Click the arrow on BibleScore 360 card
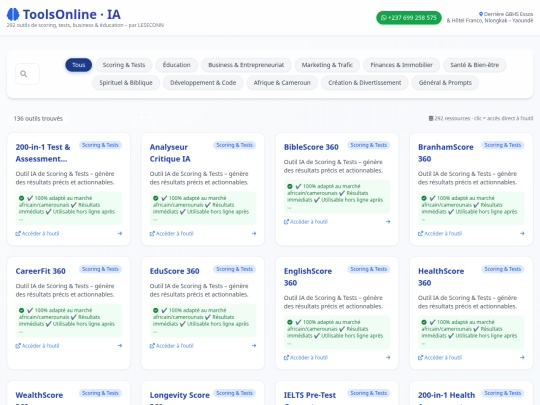Viewport: 540px width, 405px height. pyautogui.click(x=388, y=222)
